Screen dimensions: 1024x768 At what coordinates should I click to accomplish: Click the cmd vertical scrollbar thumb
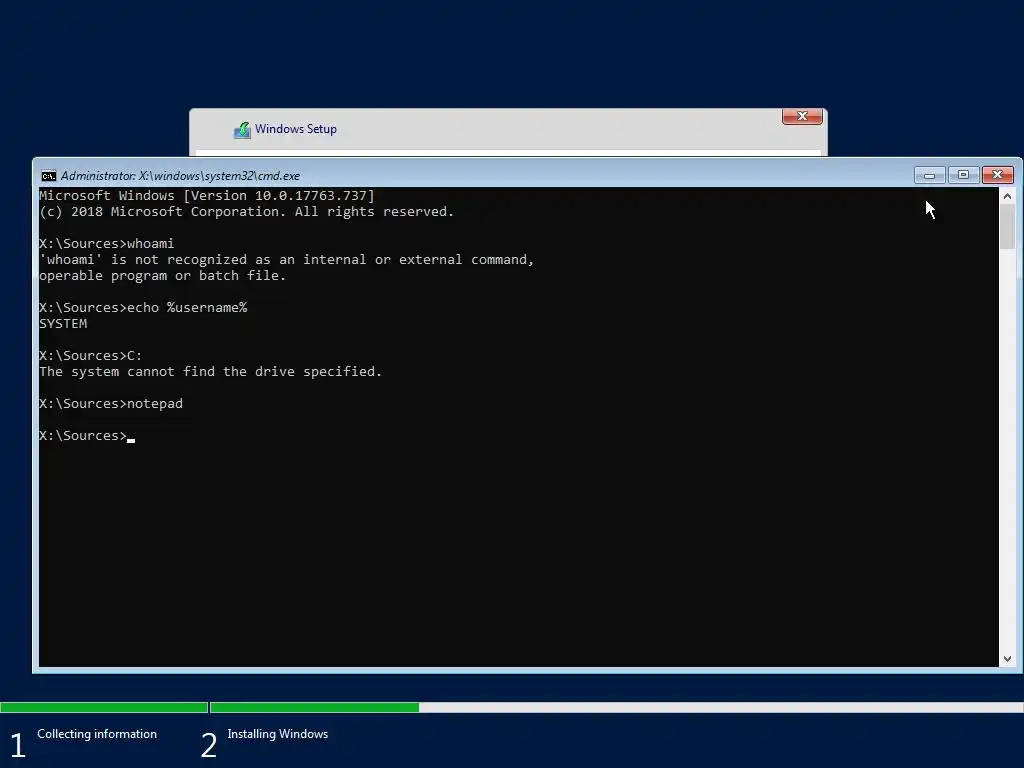tap(1007, 227)
